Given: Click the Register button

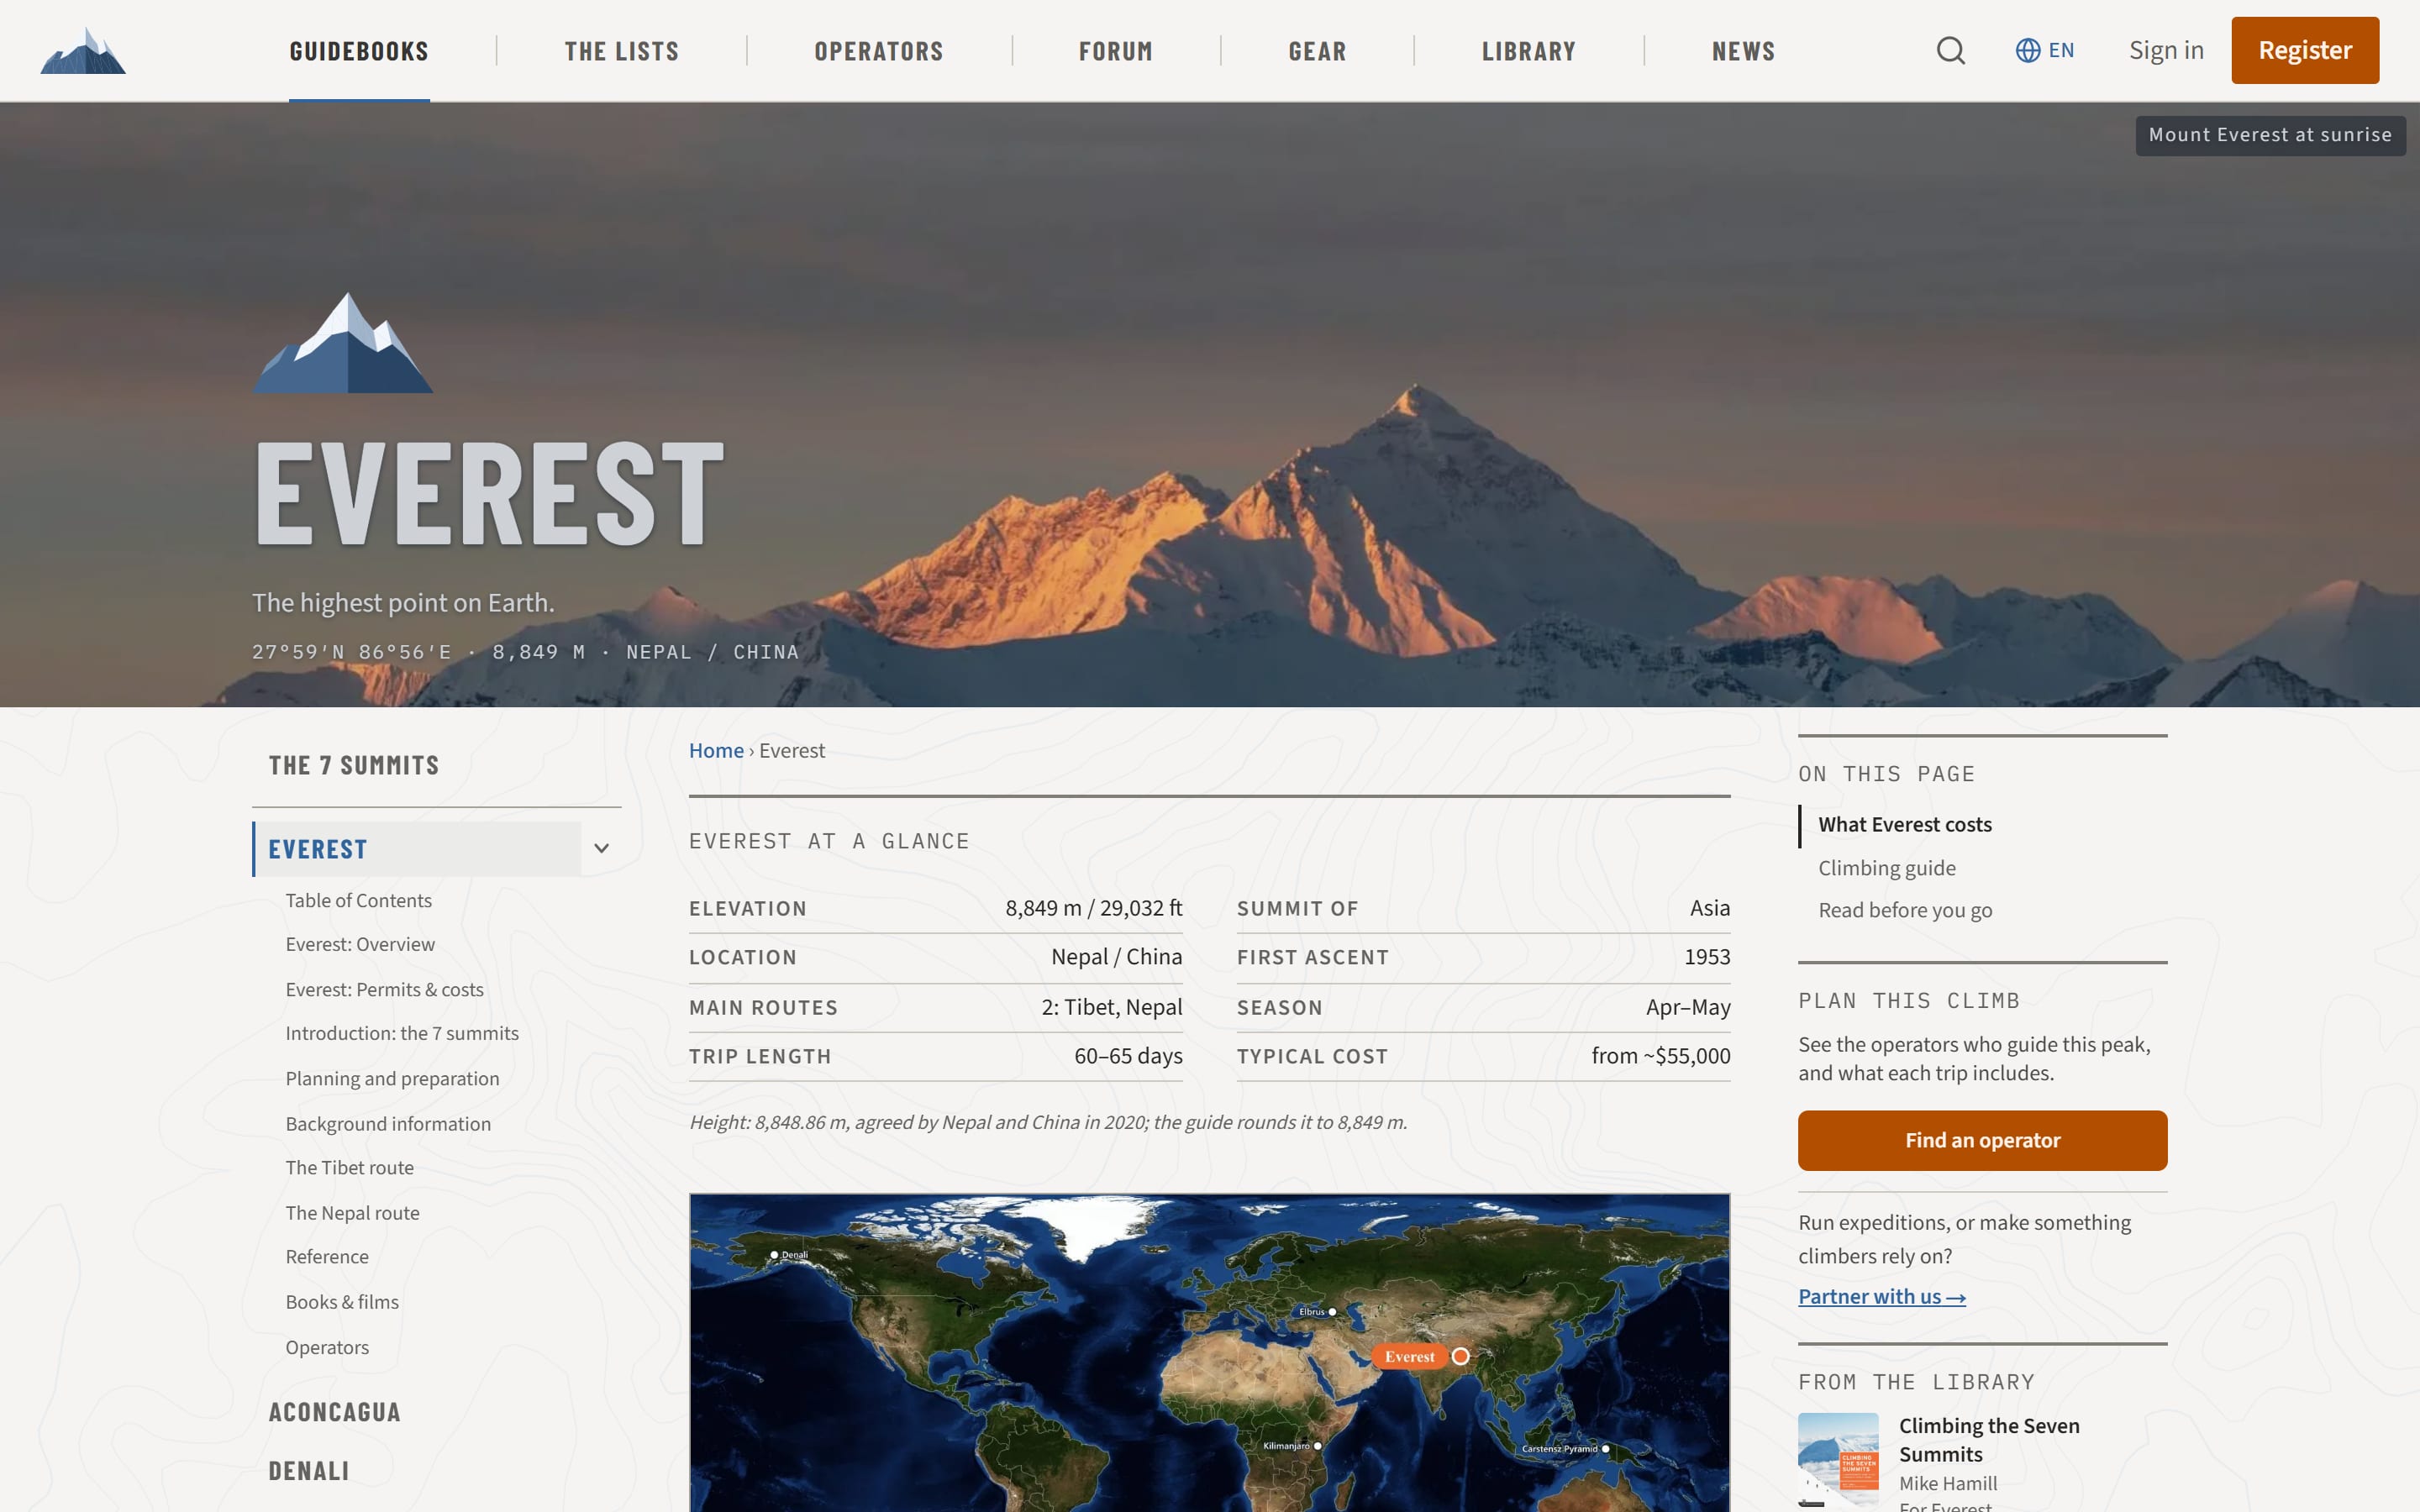Looking at the screenshot, I should click(x=2305, y=50).
